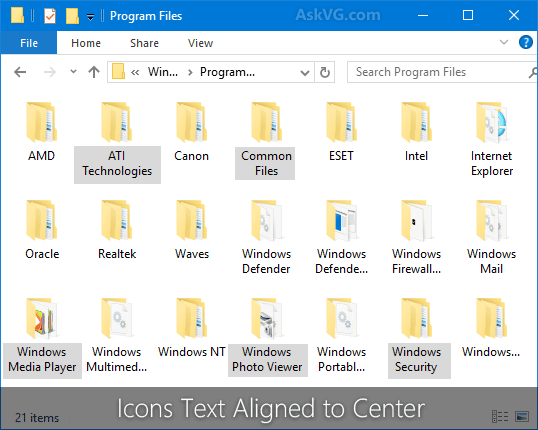Click the Realtek folder name label
The width and height of the screenshot is (538, 430).
[x=117, y=254]
